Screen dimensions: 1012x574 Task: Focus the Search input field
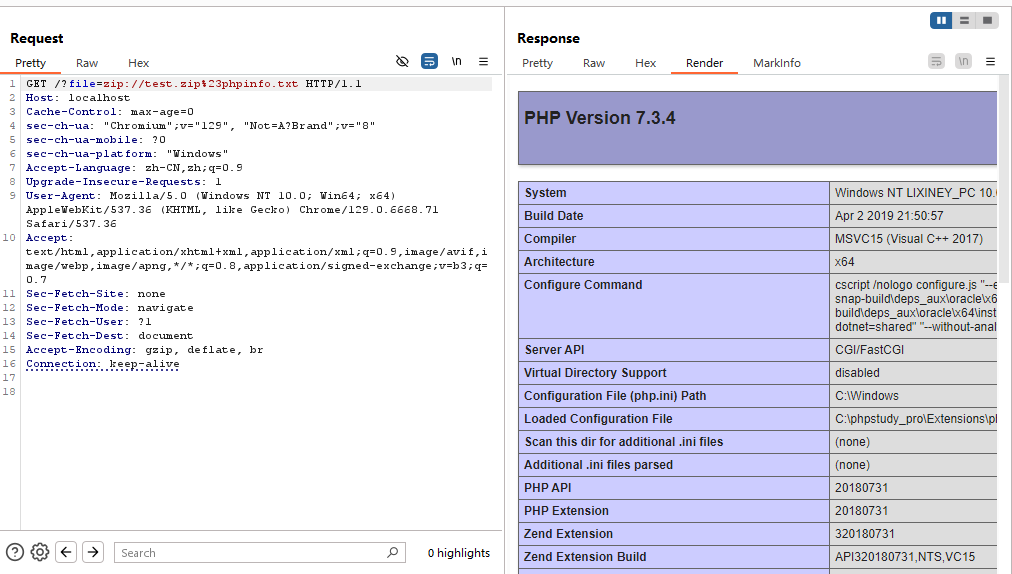(x=250, y=553)
